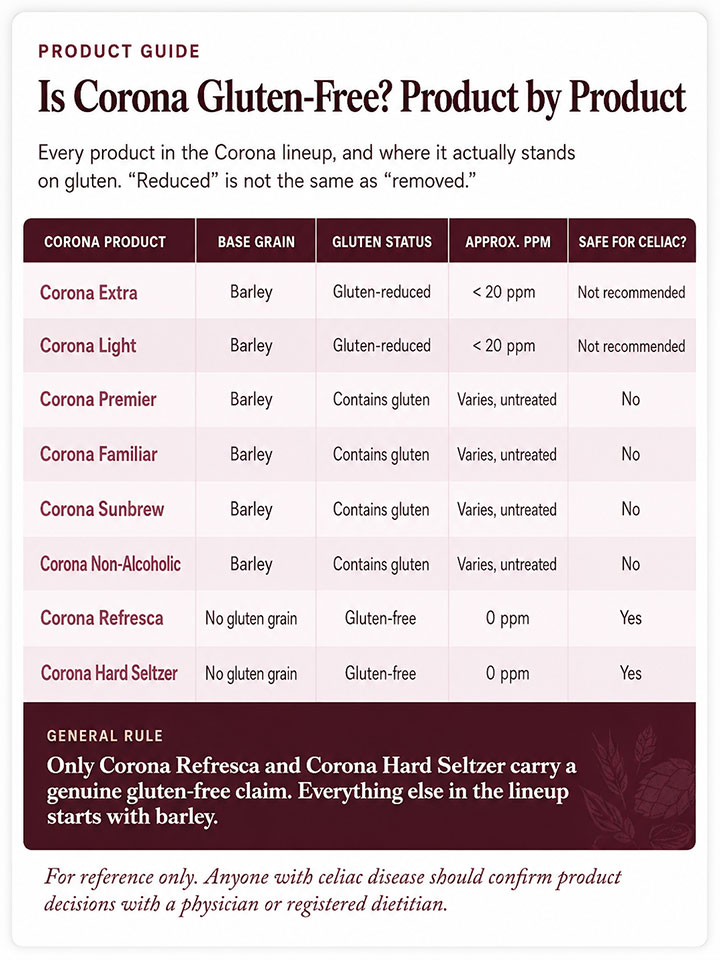Click the Corona Premier row label
Viewport: 720px width, 960px height.
tap(98, 399)
